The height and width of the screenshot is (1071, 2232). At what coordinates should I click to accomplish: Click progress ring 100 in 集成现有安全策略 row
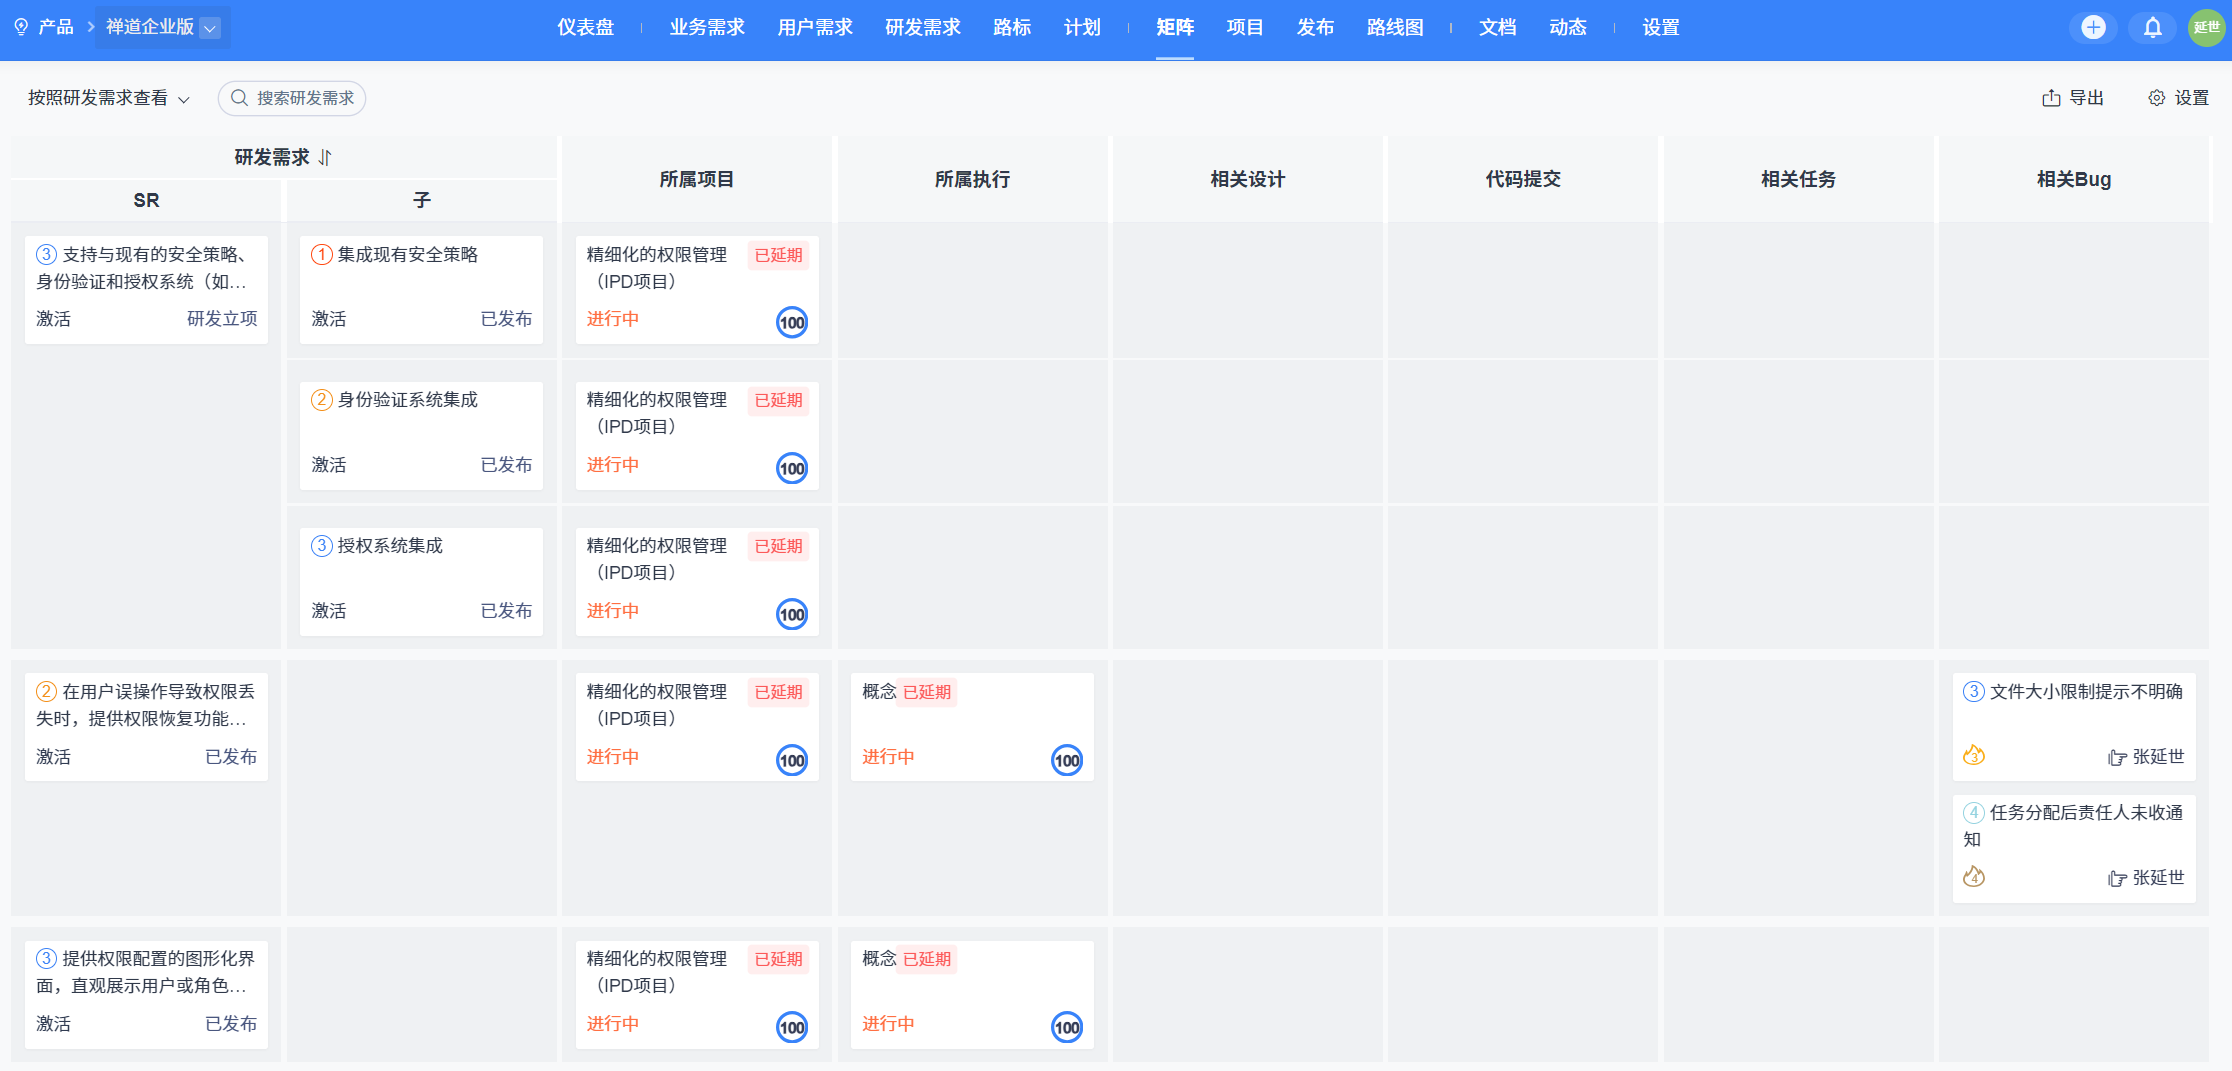792,322
